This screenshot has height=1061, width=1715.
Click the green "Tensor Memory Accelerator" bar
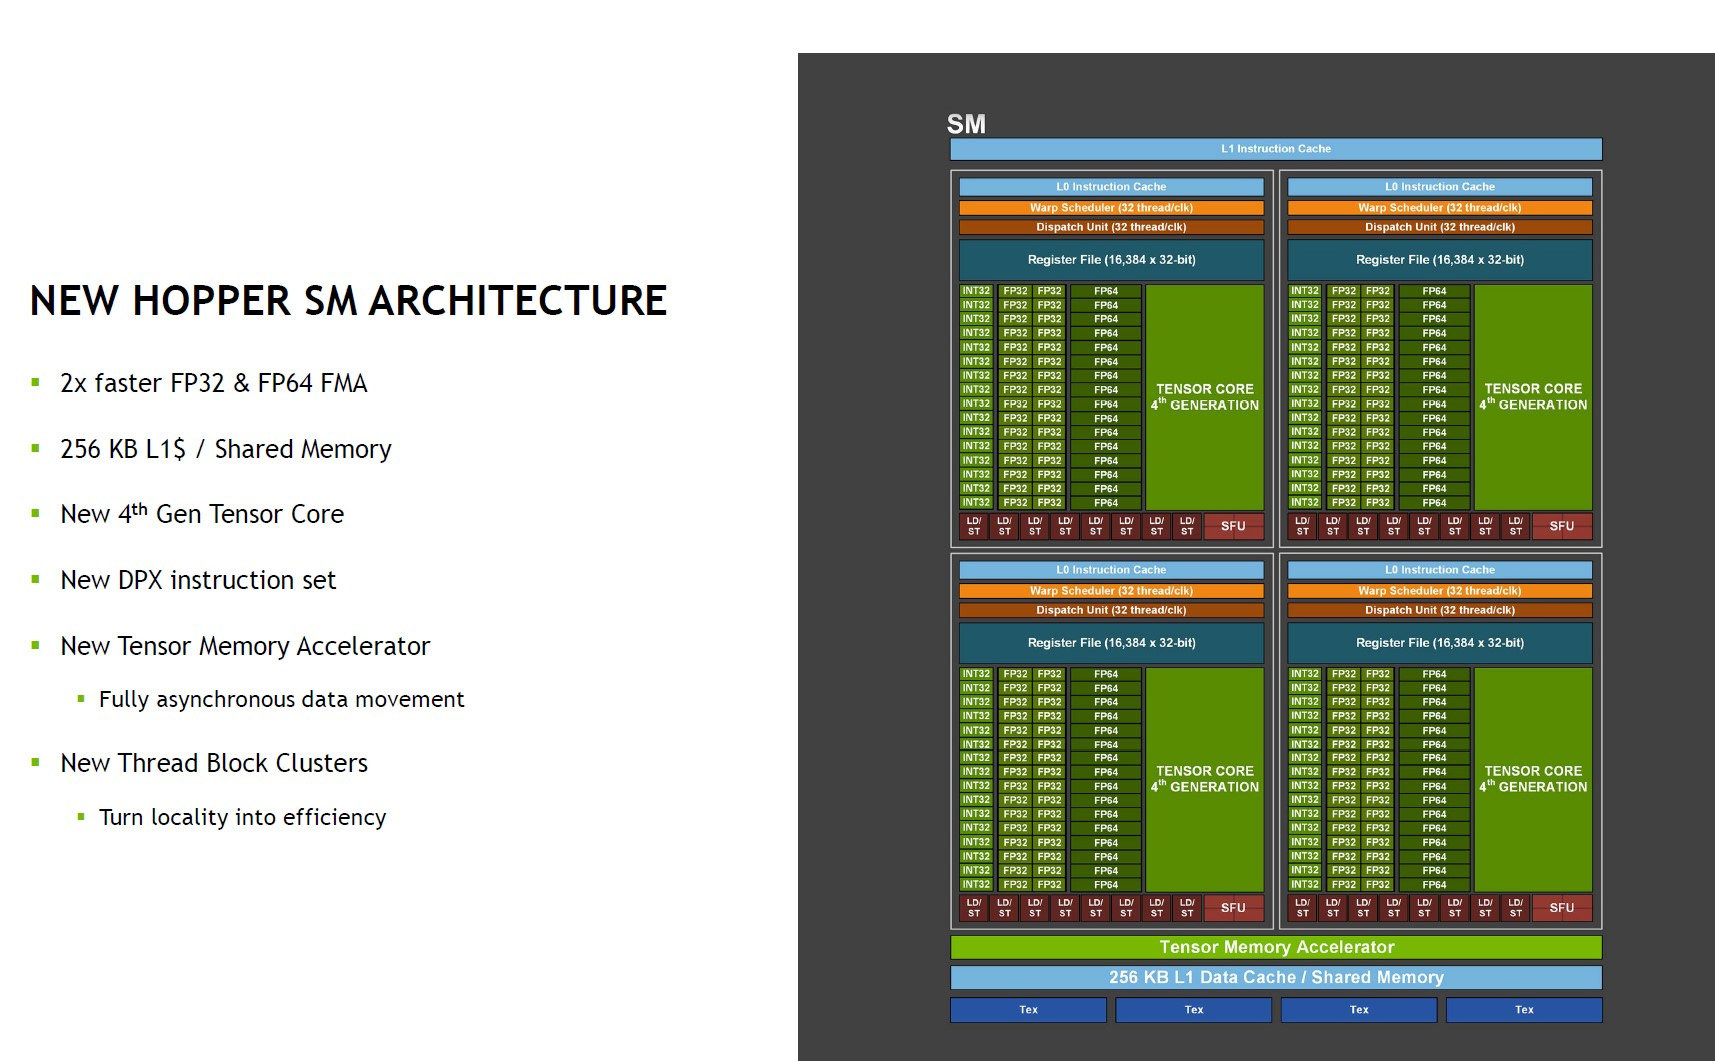(1276, 947)
